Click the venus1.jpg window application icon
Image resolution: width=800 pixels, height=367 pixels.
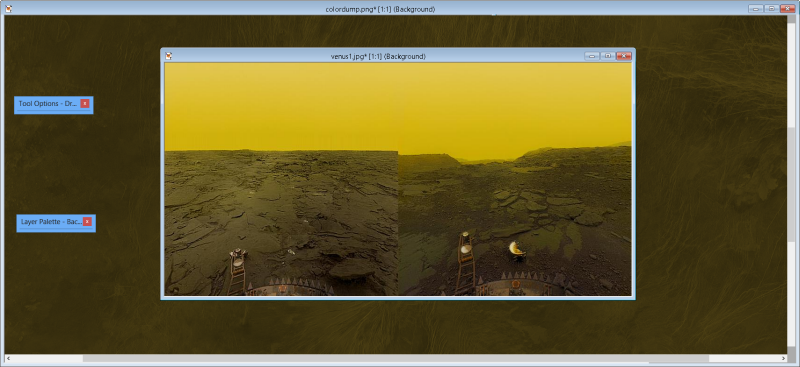coord(169,56)
